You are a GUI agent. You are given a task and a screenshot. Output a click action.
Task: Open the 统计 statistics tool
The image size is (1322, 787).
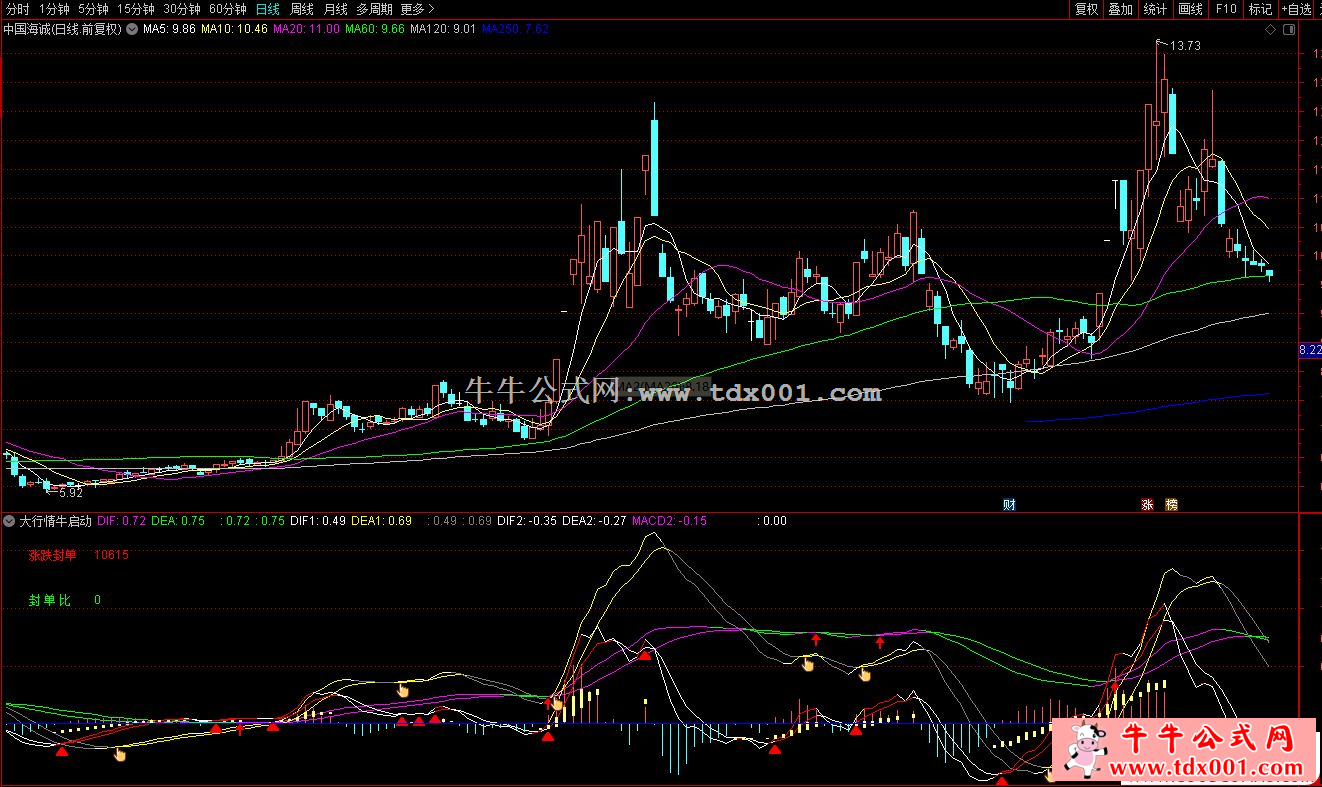pyautogui.click(x=1156, y=9)
